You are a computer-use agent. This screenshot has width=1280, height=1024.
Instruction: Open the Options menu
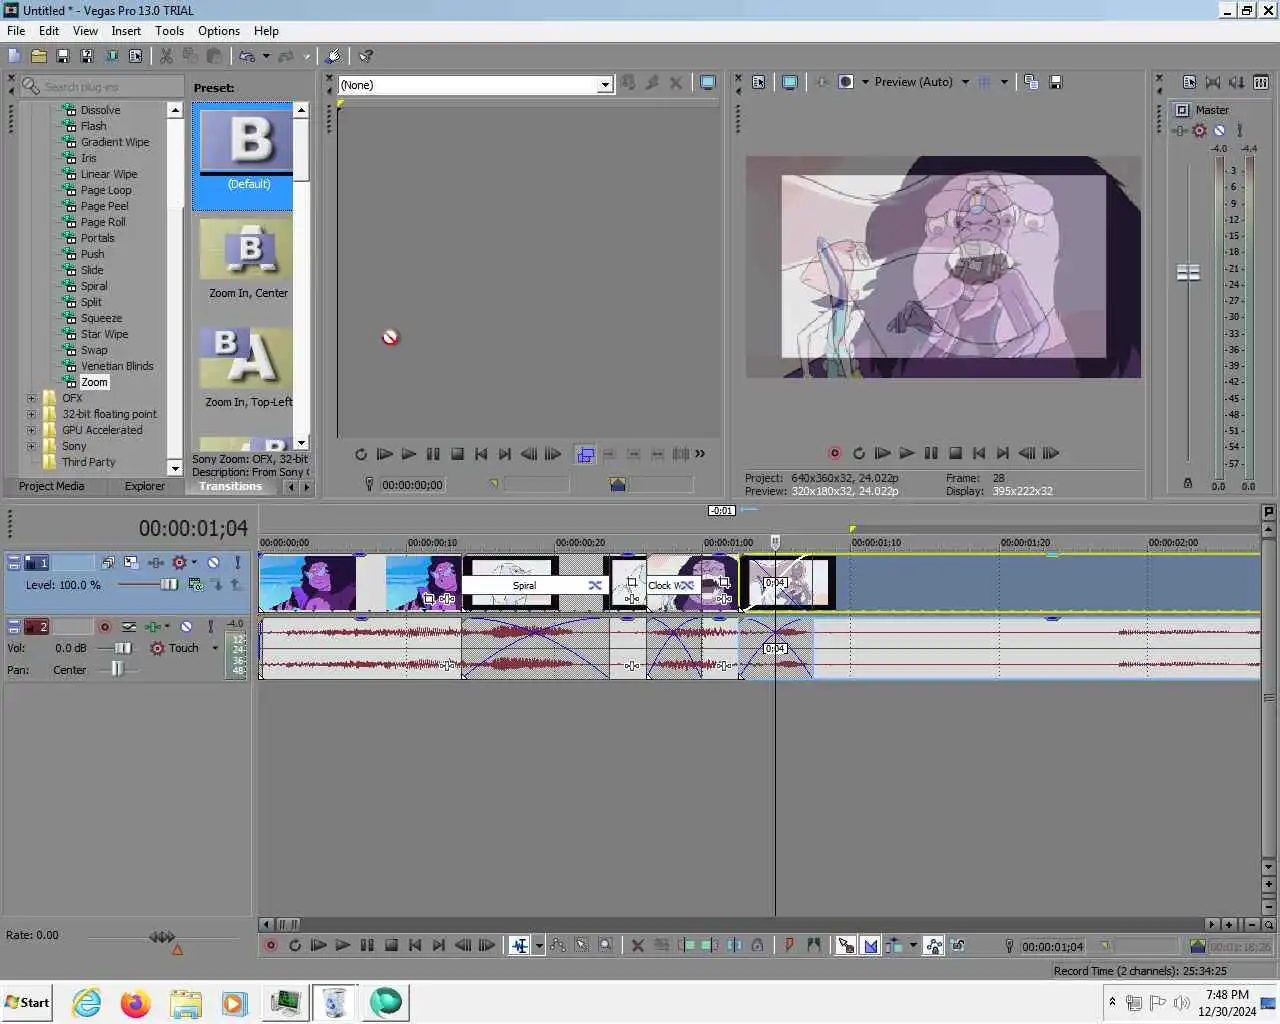[x=219, y=31]
